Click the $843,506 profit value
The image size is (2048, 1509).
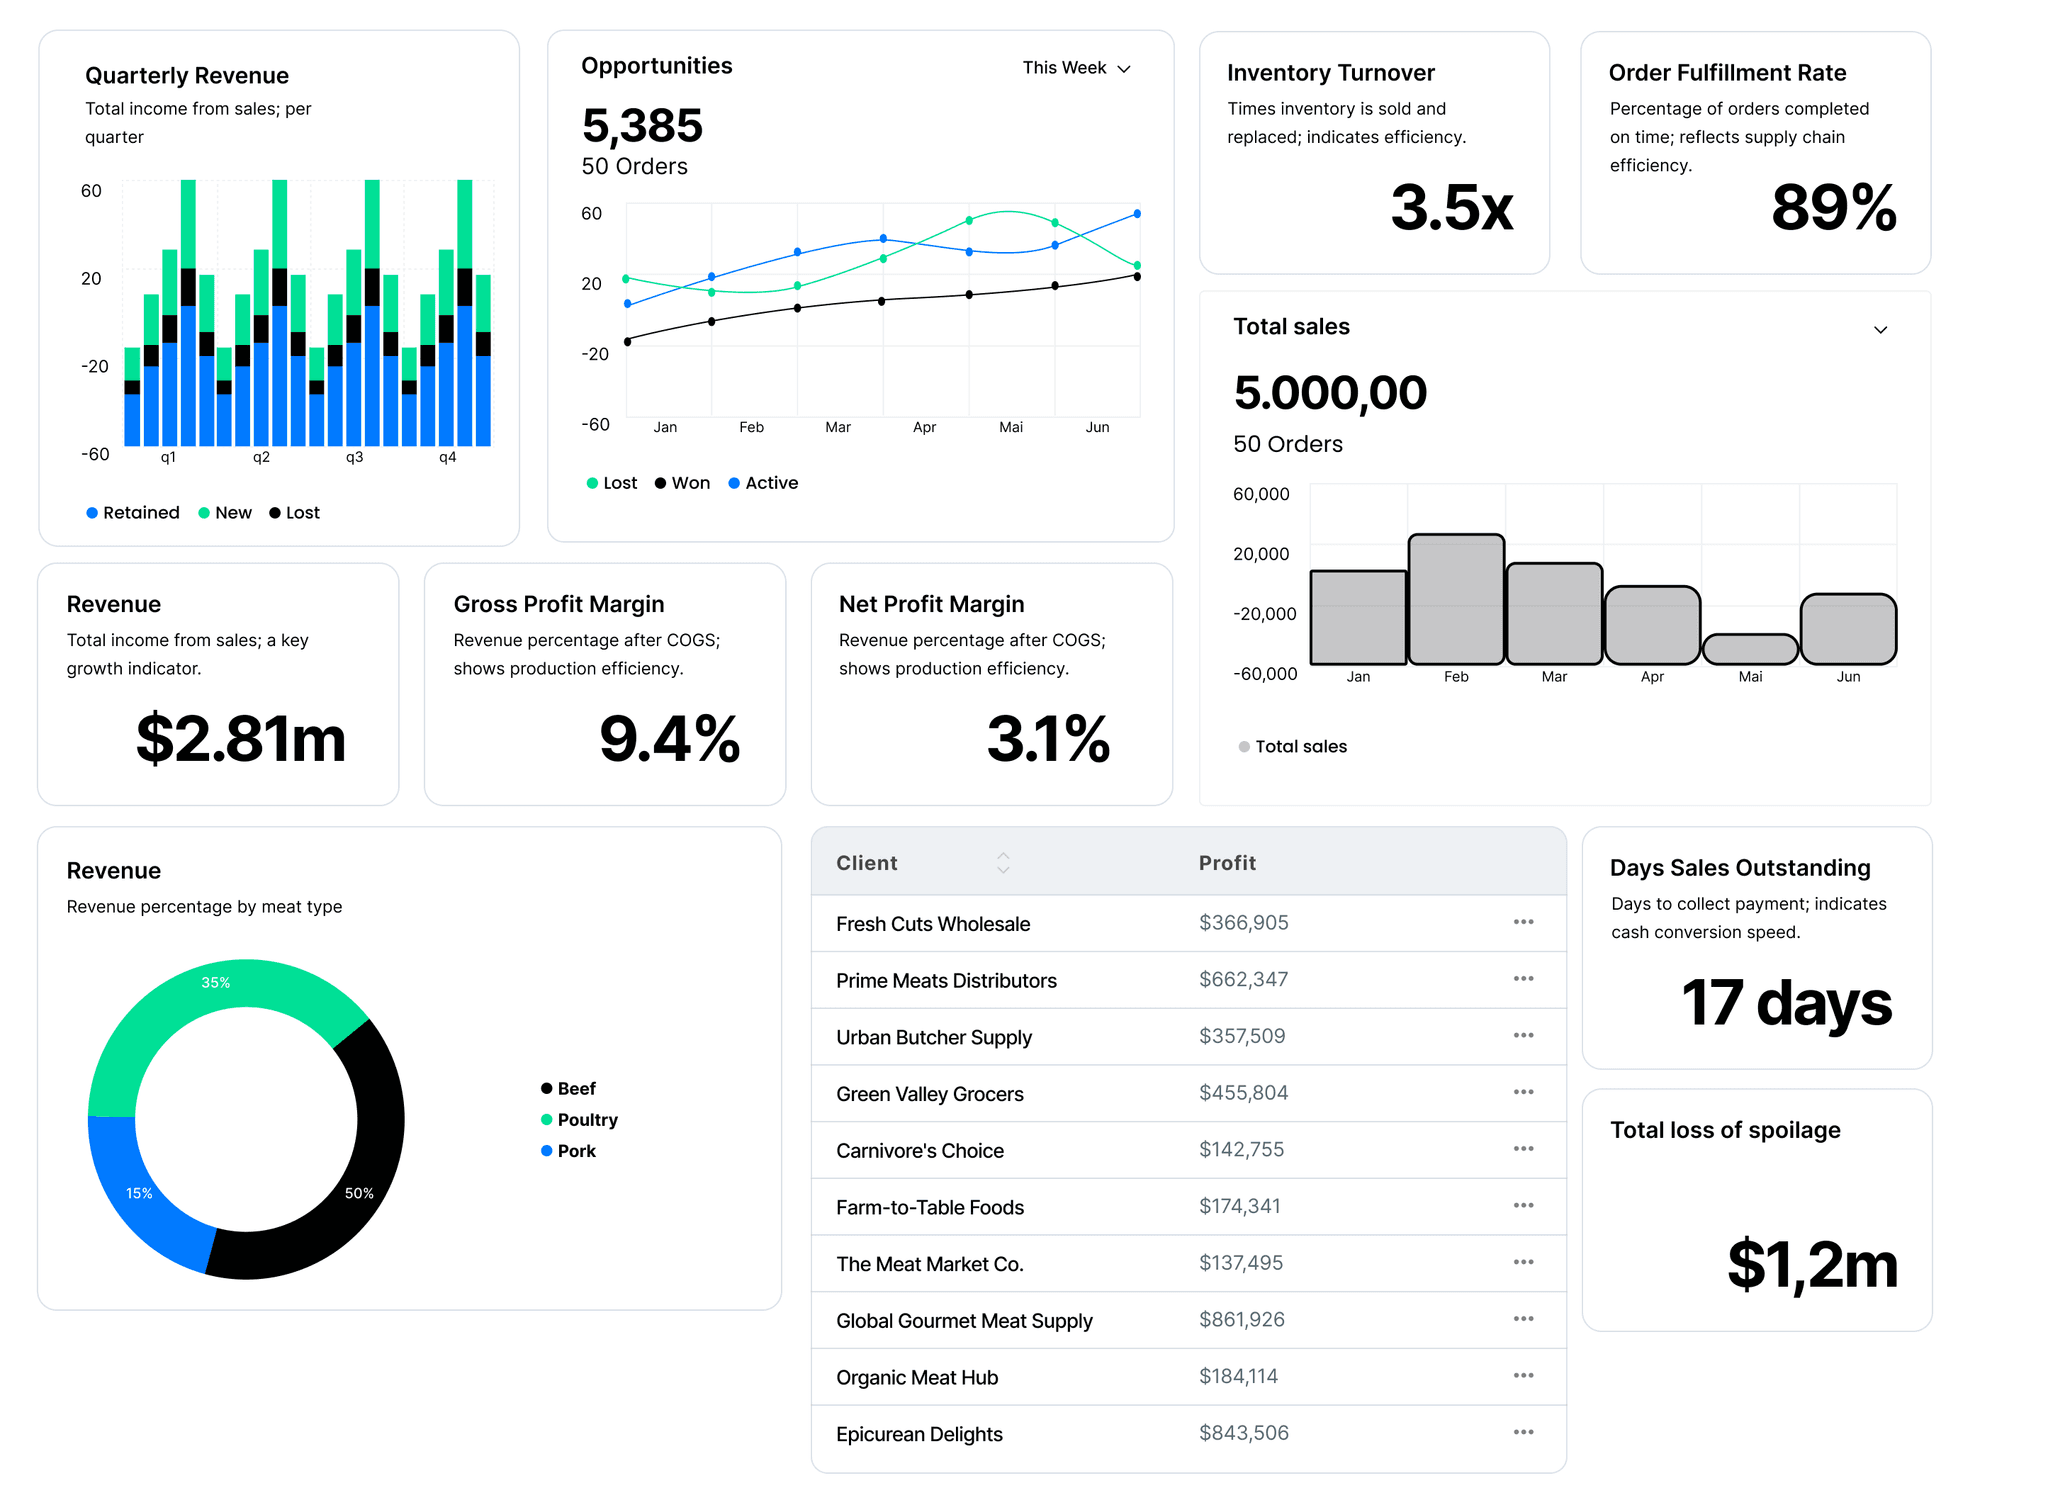[1244, 1433]
